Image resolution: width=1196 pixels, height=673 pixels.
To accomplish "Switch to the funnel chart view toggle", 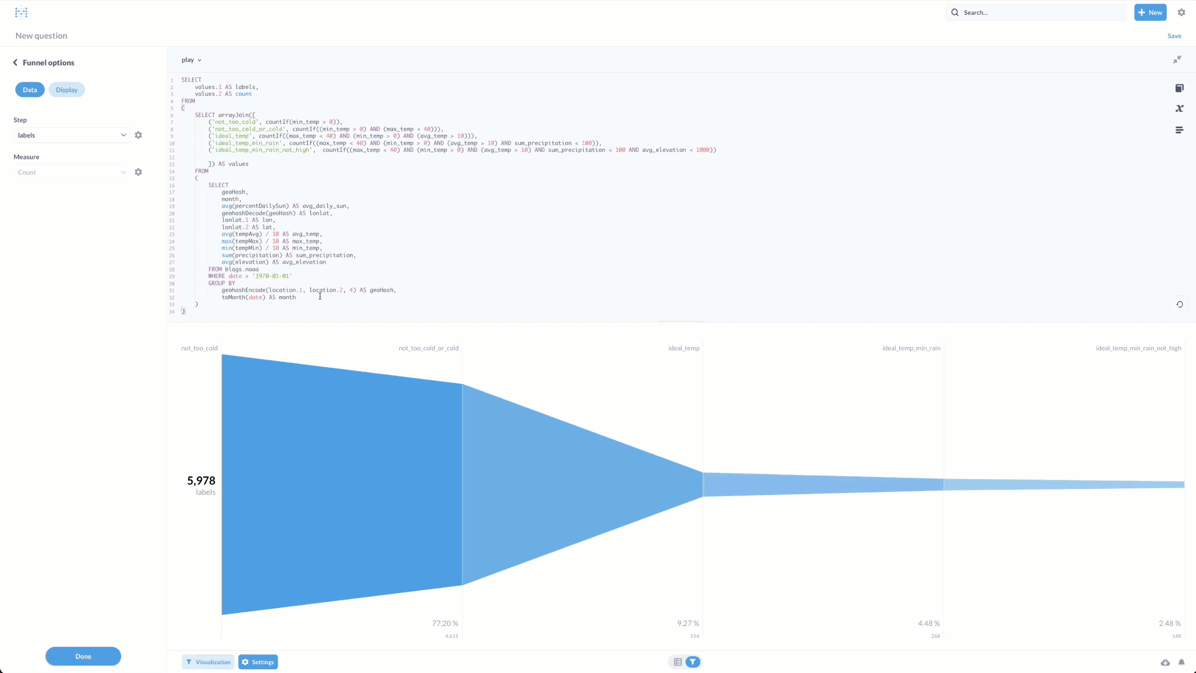I will (x=692, y=662).
